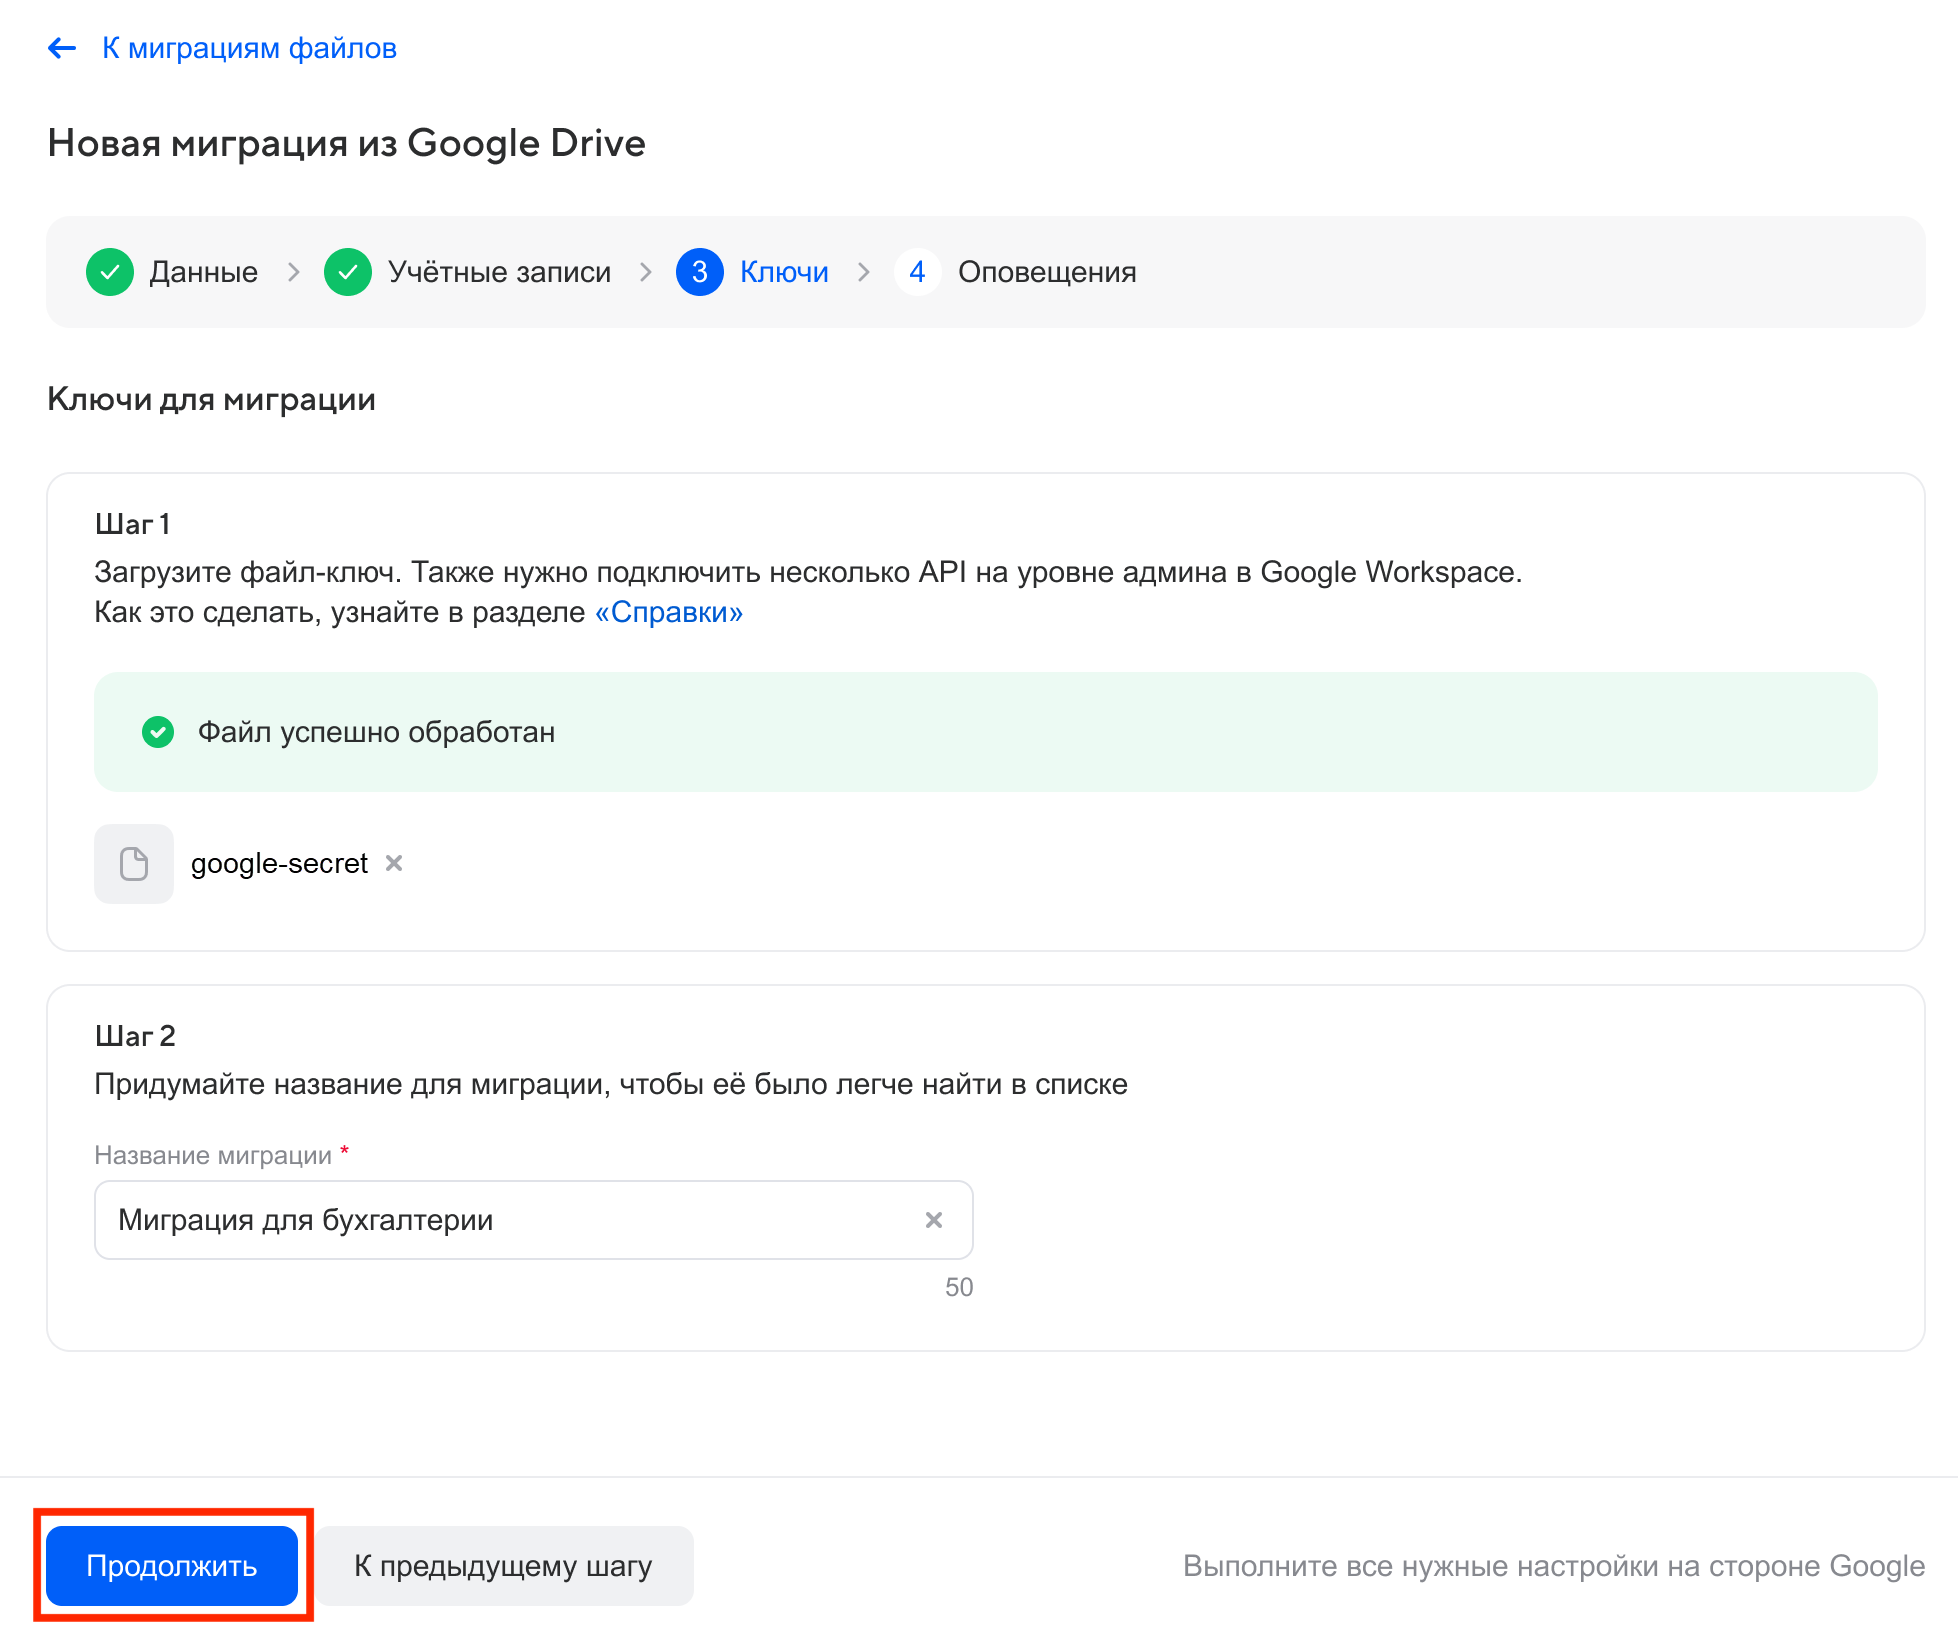
Task: Click the green checkmark on Учётные записи step
Action: [x=348, y=271]
